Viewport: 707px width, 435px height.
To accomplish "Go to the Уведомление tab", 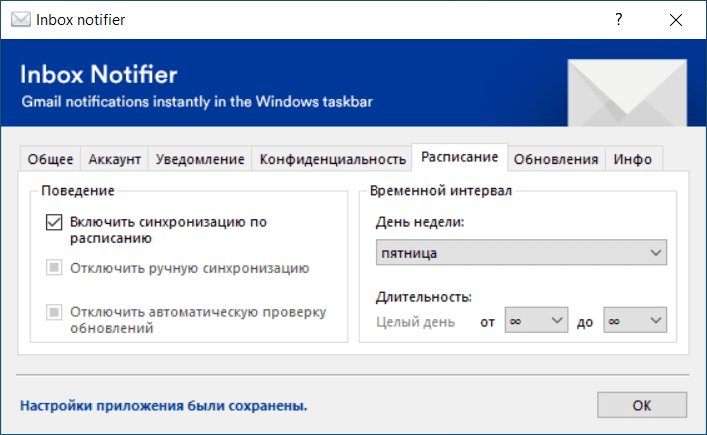I will click(x=200, y=159).
